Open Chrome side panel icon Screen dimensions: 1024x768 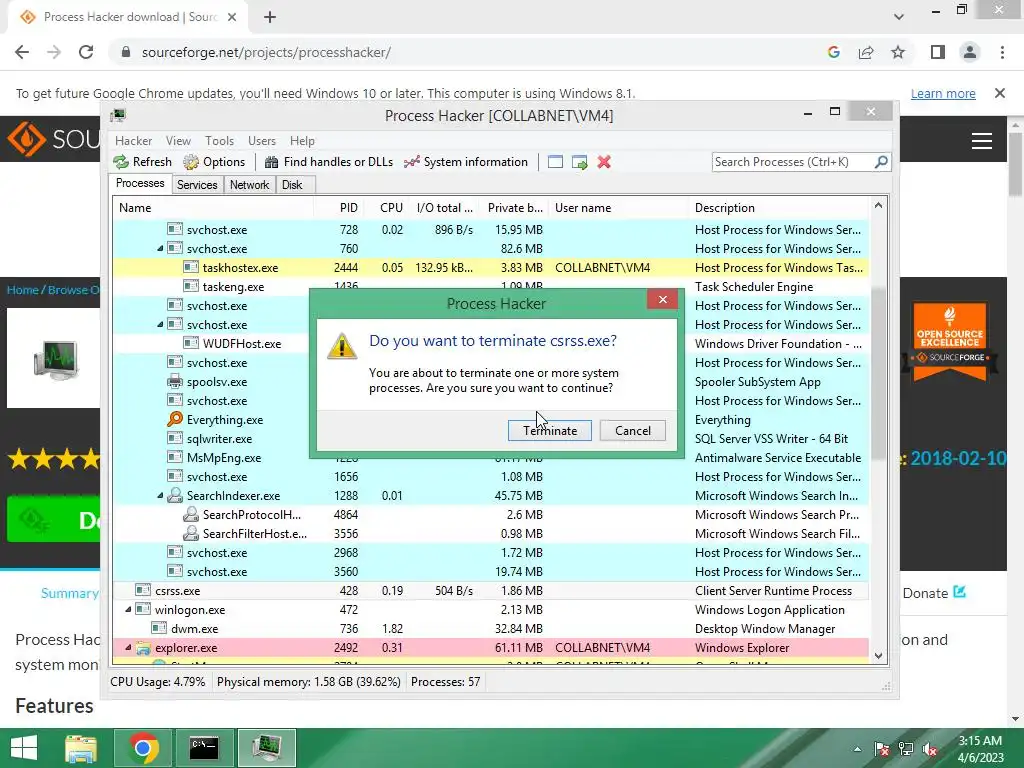coord(938,52)
